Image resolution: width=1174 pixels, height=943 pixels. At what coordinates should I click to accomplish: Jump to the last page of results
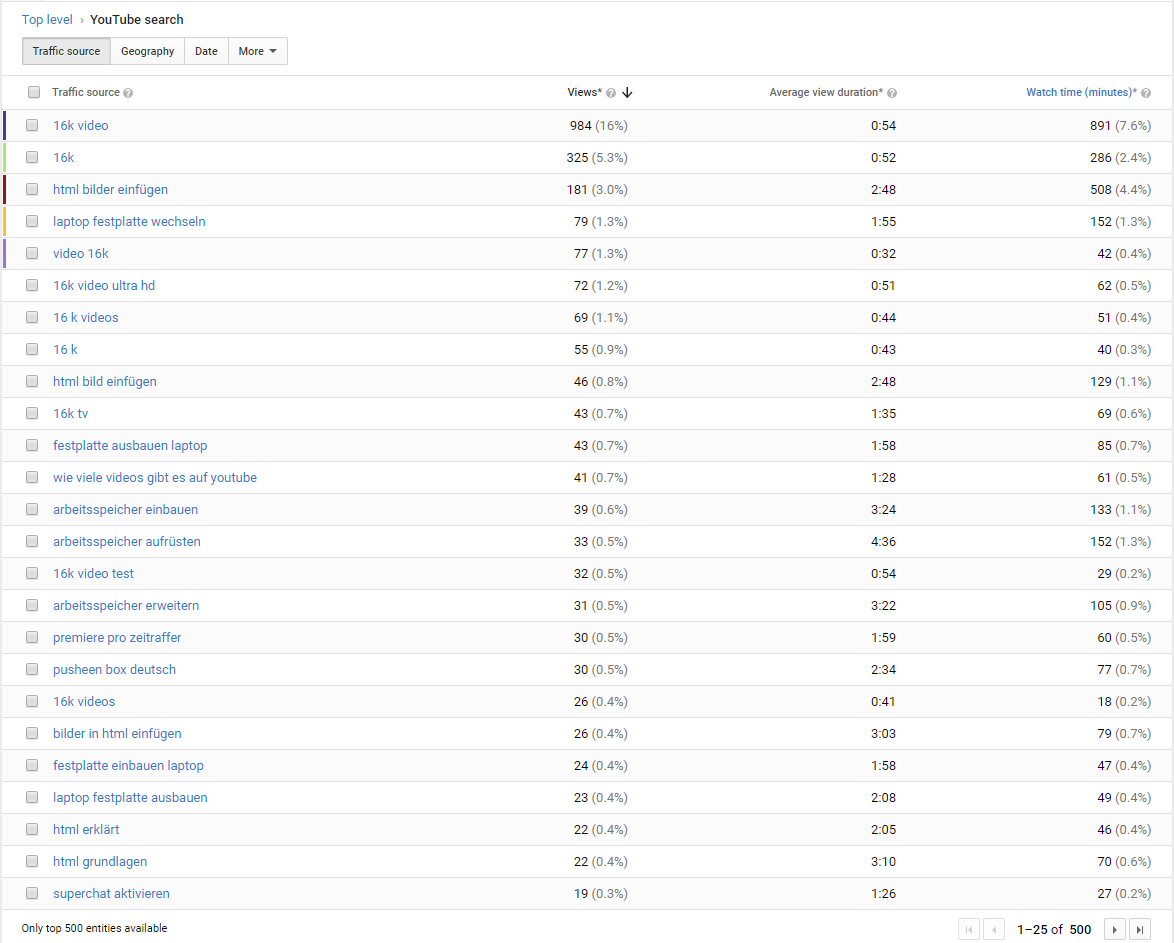coord(1140,929)
